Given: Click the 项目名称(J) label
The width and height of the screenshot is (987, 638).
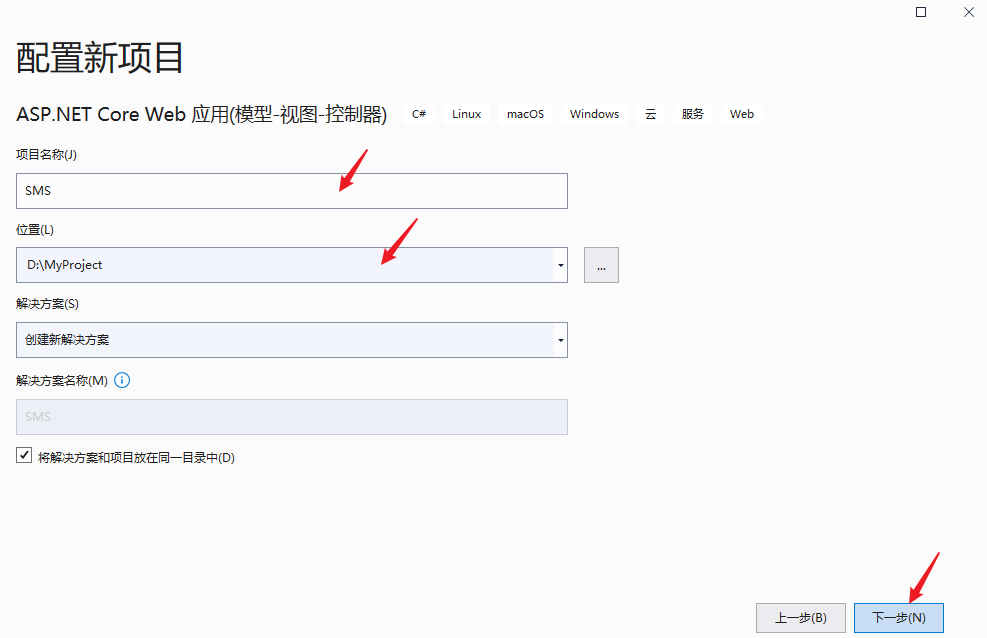Looking at the screenshot, I should point(47,155).
